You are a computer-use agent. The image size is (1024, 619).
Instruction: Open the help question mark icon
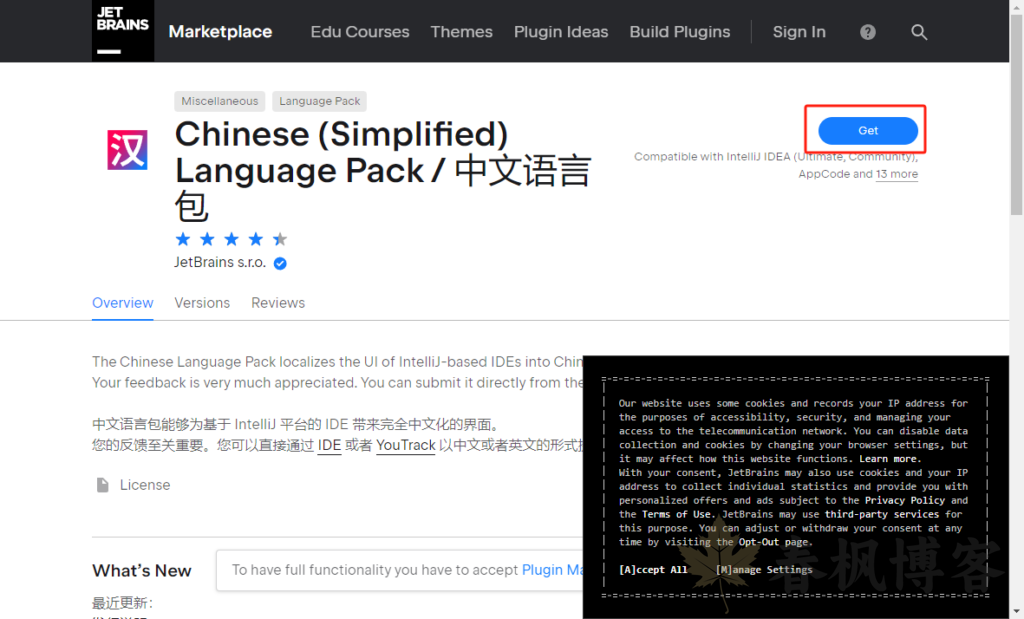point(867,32)
